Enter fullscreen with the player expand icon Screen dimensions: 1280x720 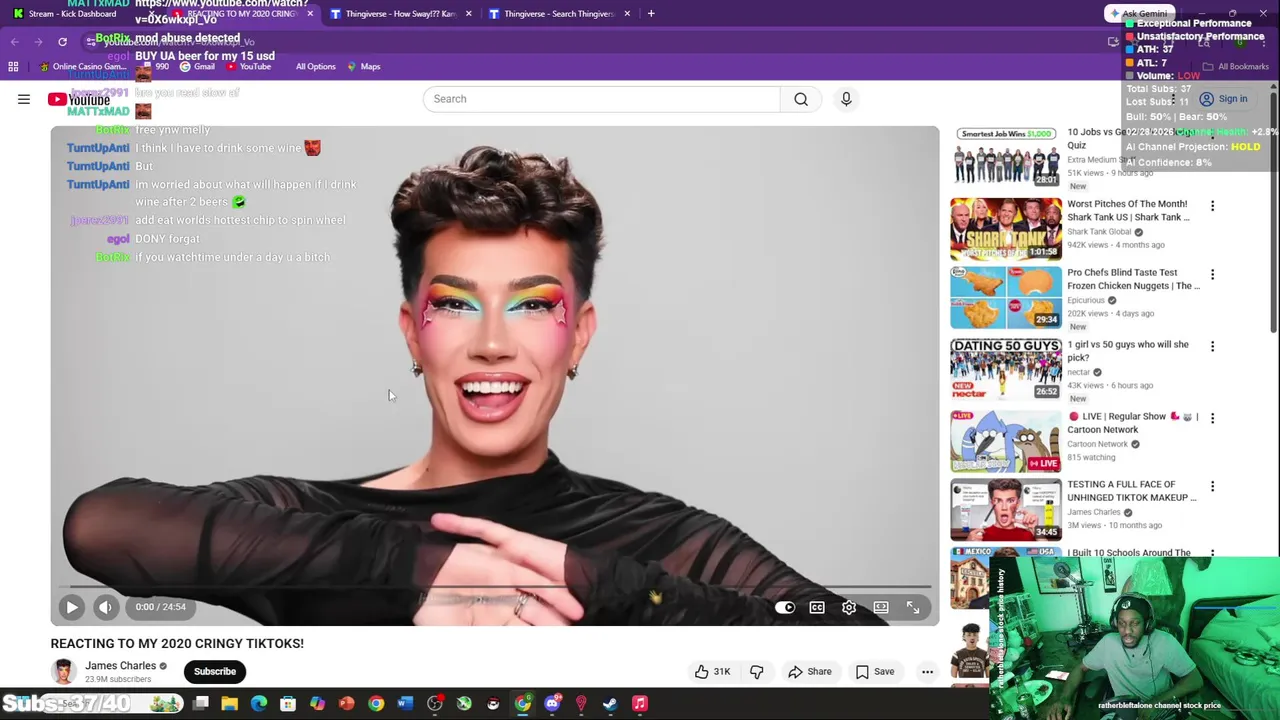click(x=913, y=607)
